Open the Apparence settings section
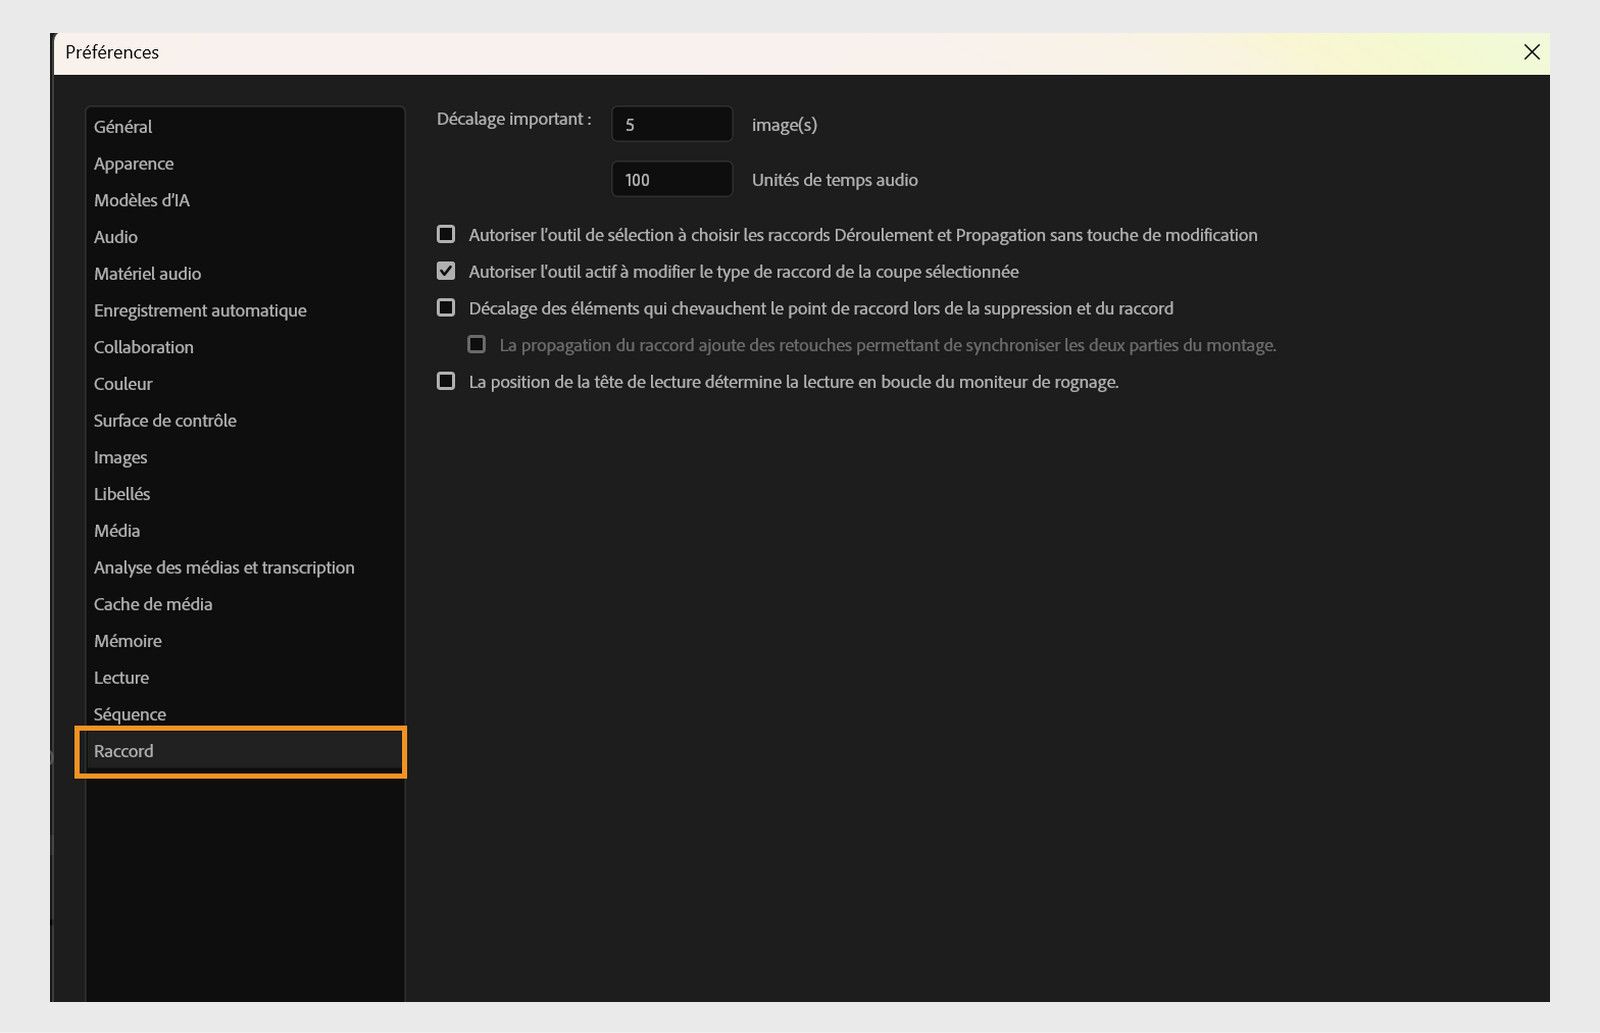 point(133,163)
